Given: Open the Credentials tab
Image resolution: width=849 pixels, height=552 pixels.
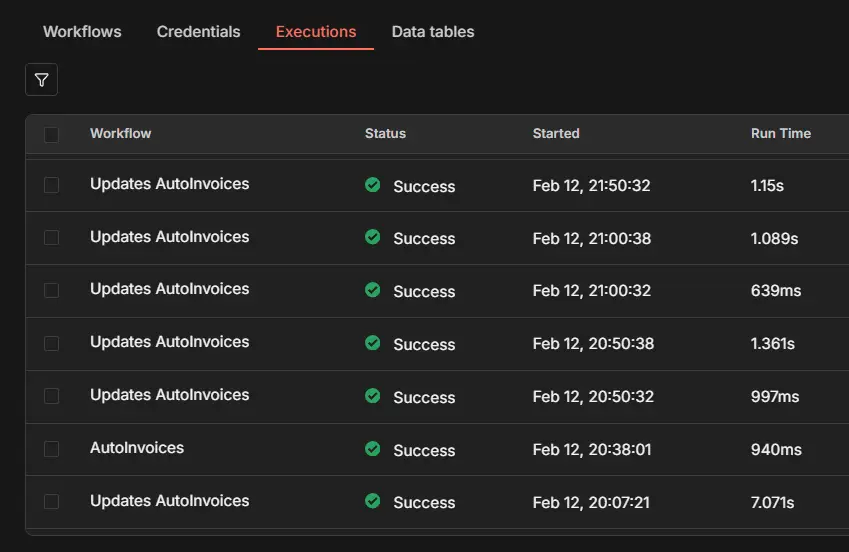Looking at the screenshot, I should pos(198,32).
